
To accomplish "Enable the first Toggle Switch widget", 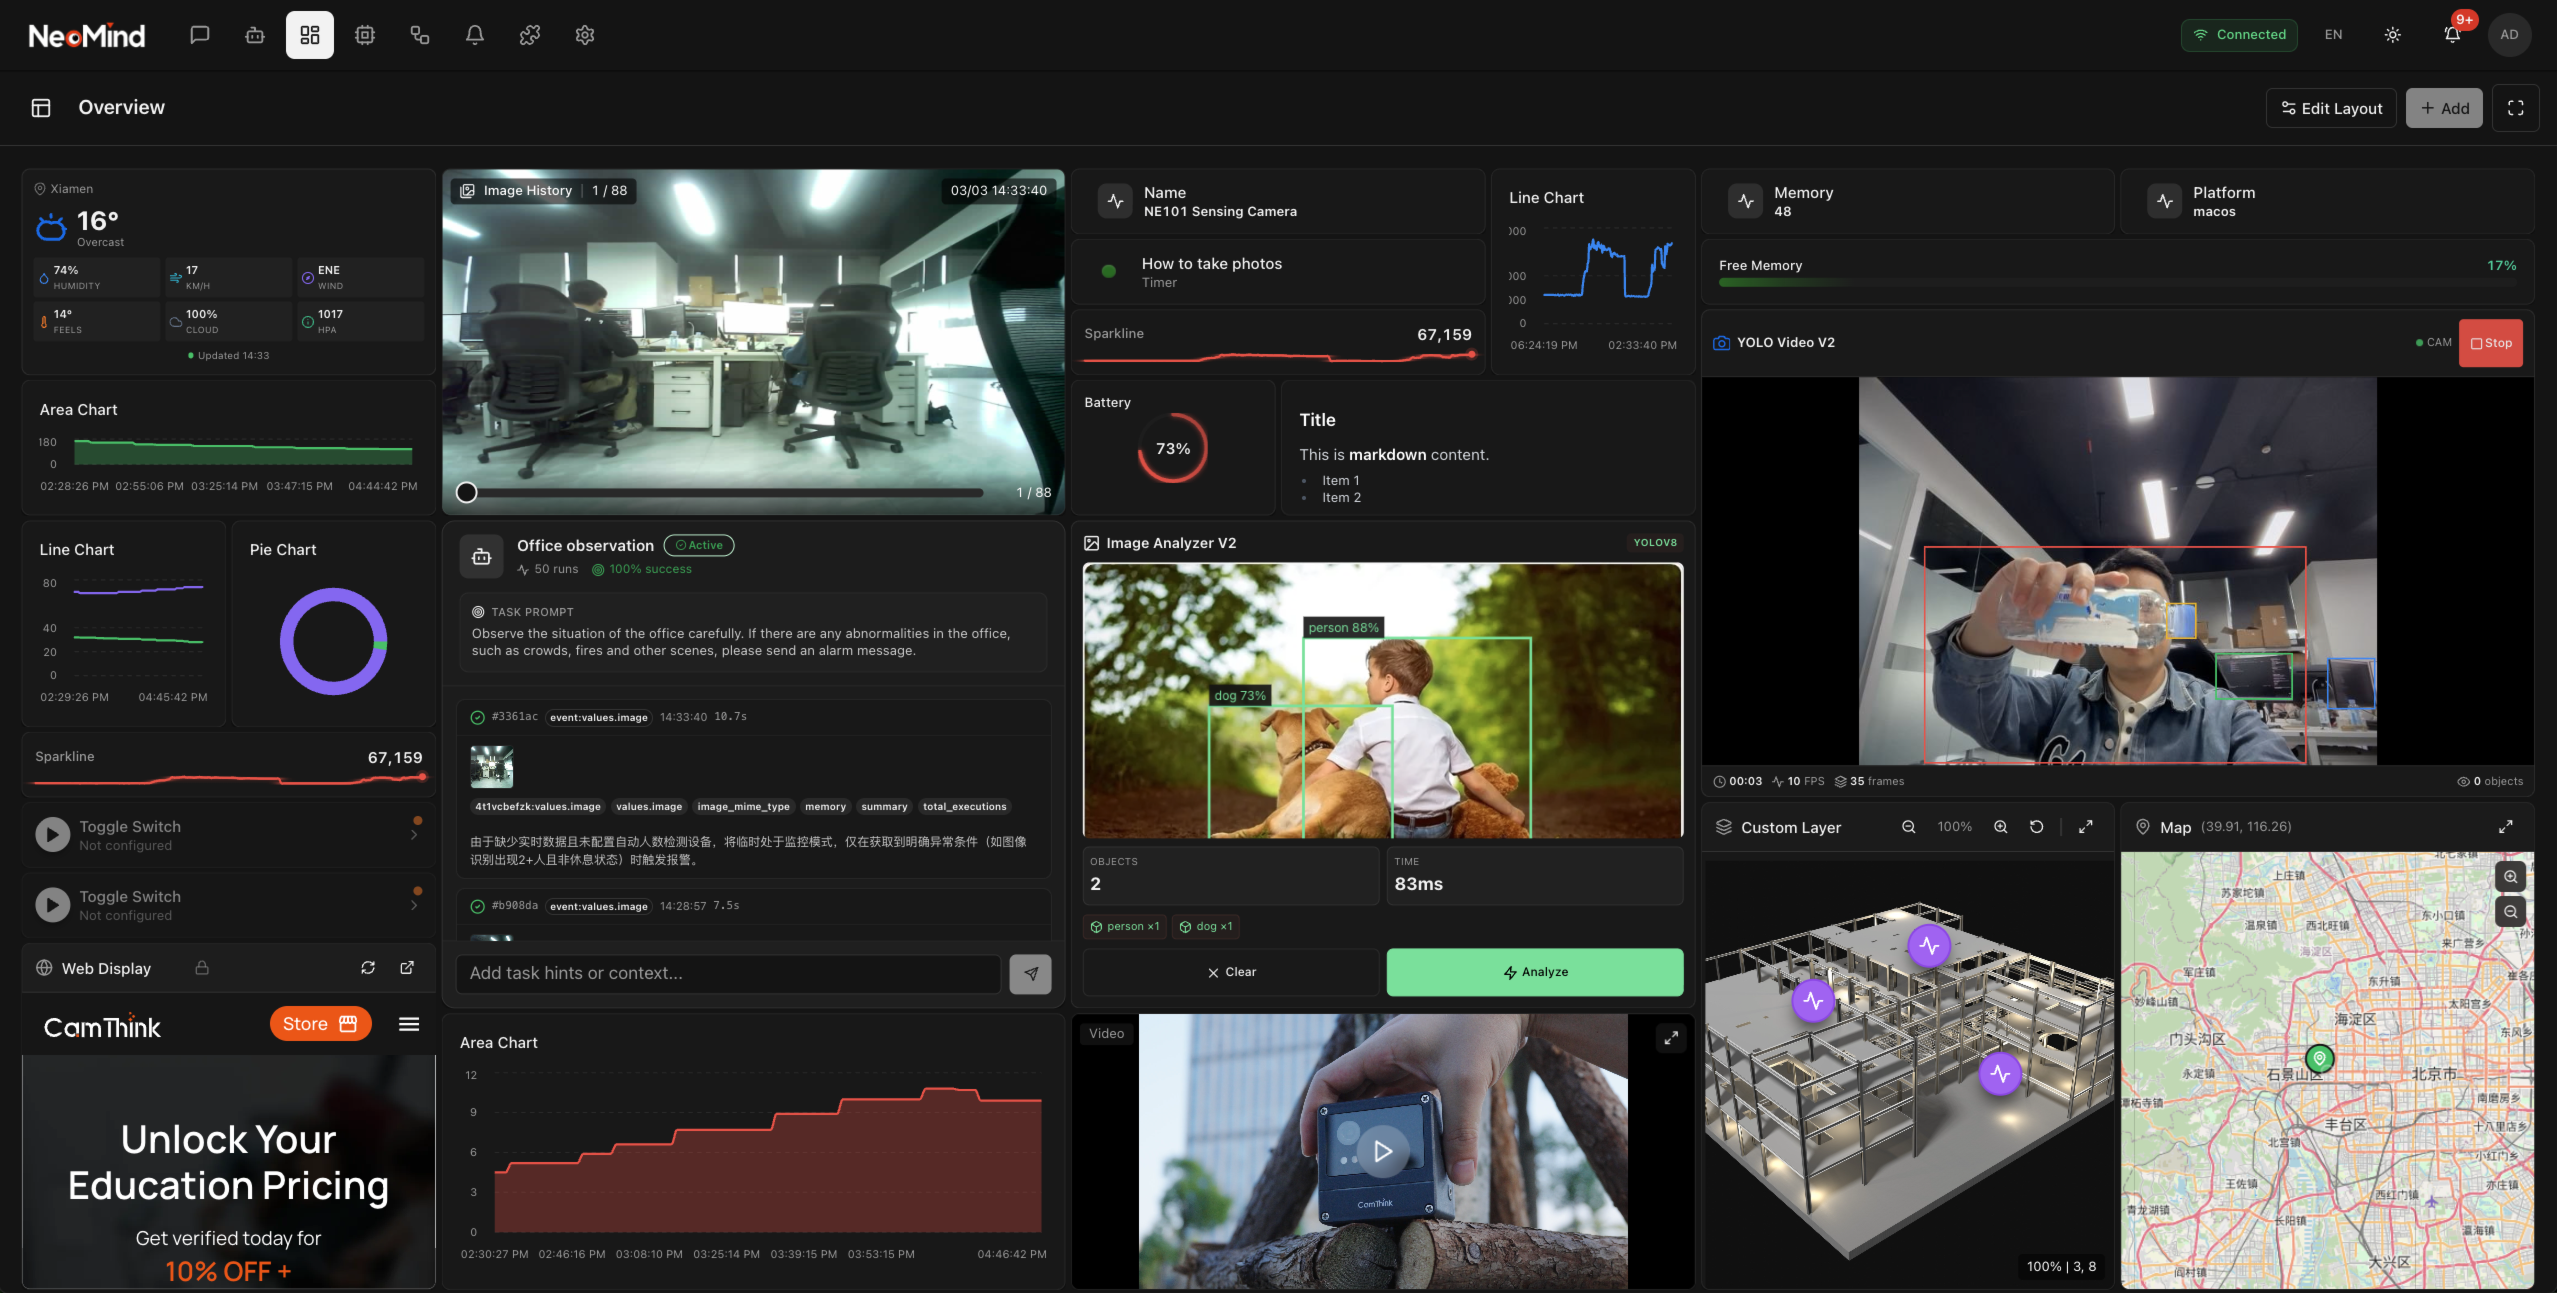I will click(x=52, y=833).
